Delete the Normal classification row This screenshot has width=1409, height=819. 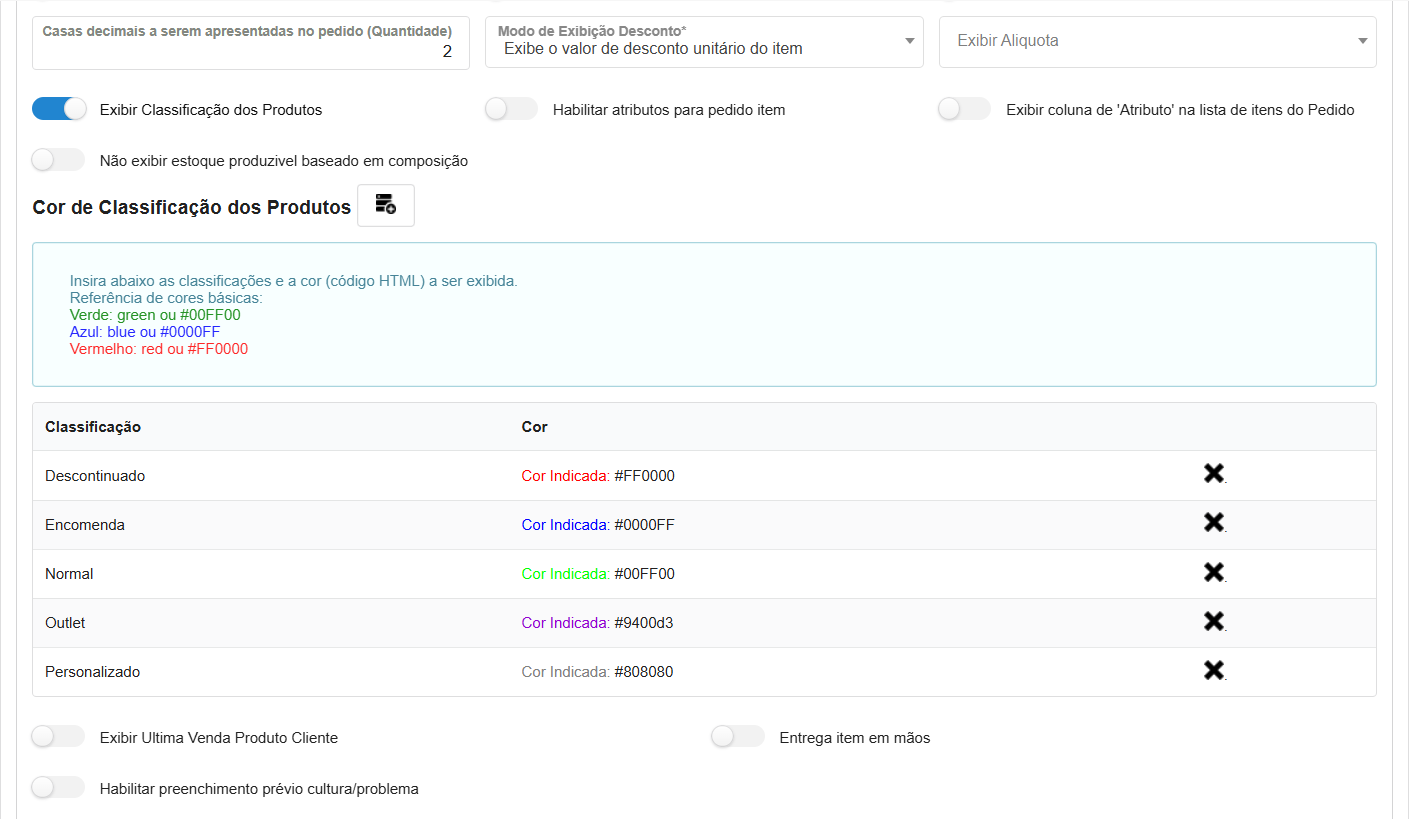pyautogui.click(x=1213, y=572)
